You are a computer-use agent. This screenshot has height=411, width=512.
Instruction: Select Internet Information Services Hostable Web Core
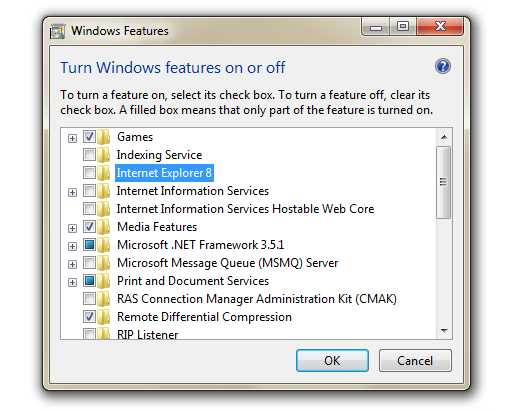[x=245, y=209]
